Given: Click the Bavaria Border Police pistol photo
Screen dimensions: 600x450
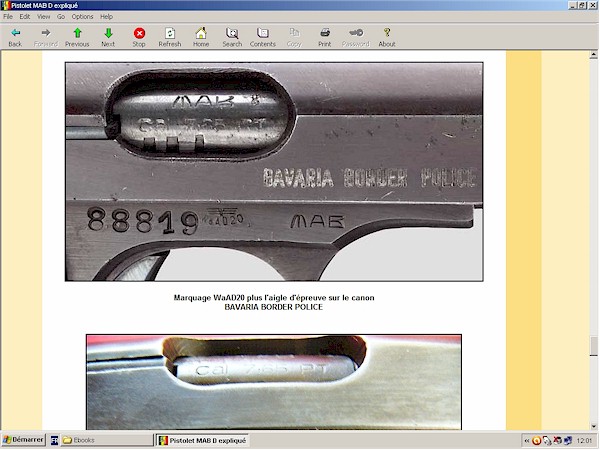Looking at the screenshot, I should click(274, 172).
